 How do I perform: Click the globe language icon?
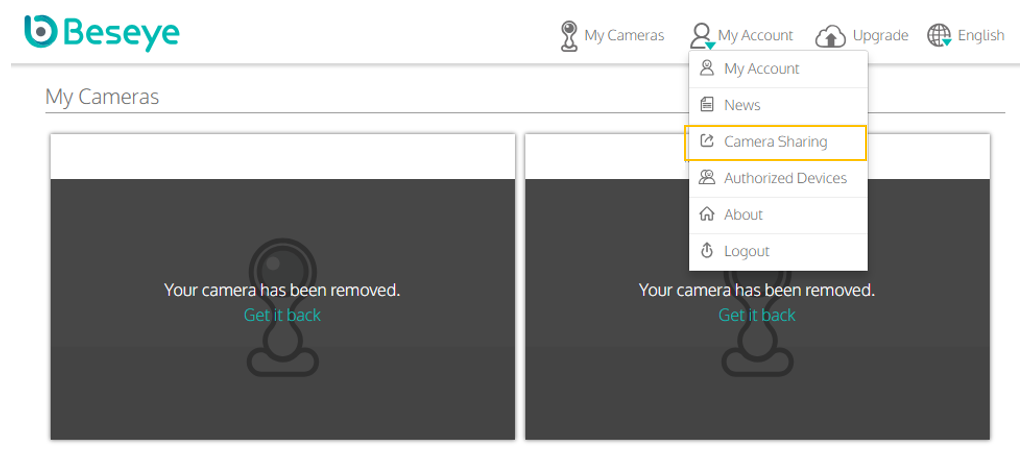point(939,35)
